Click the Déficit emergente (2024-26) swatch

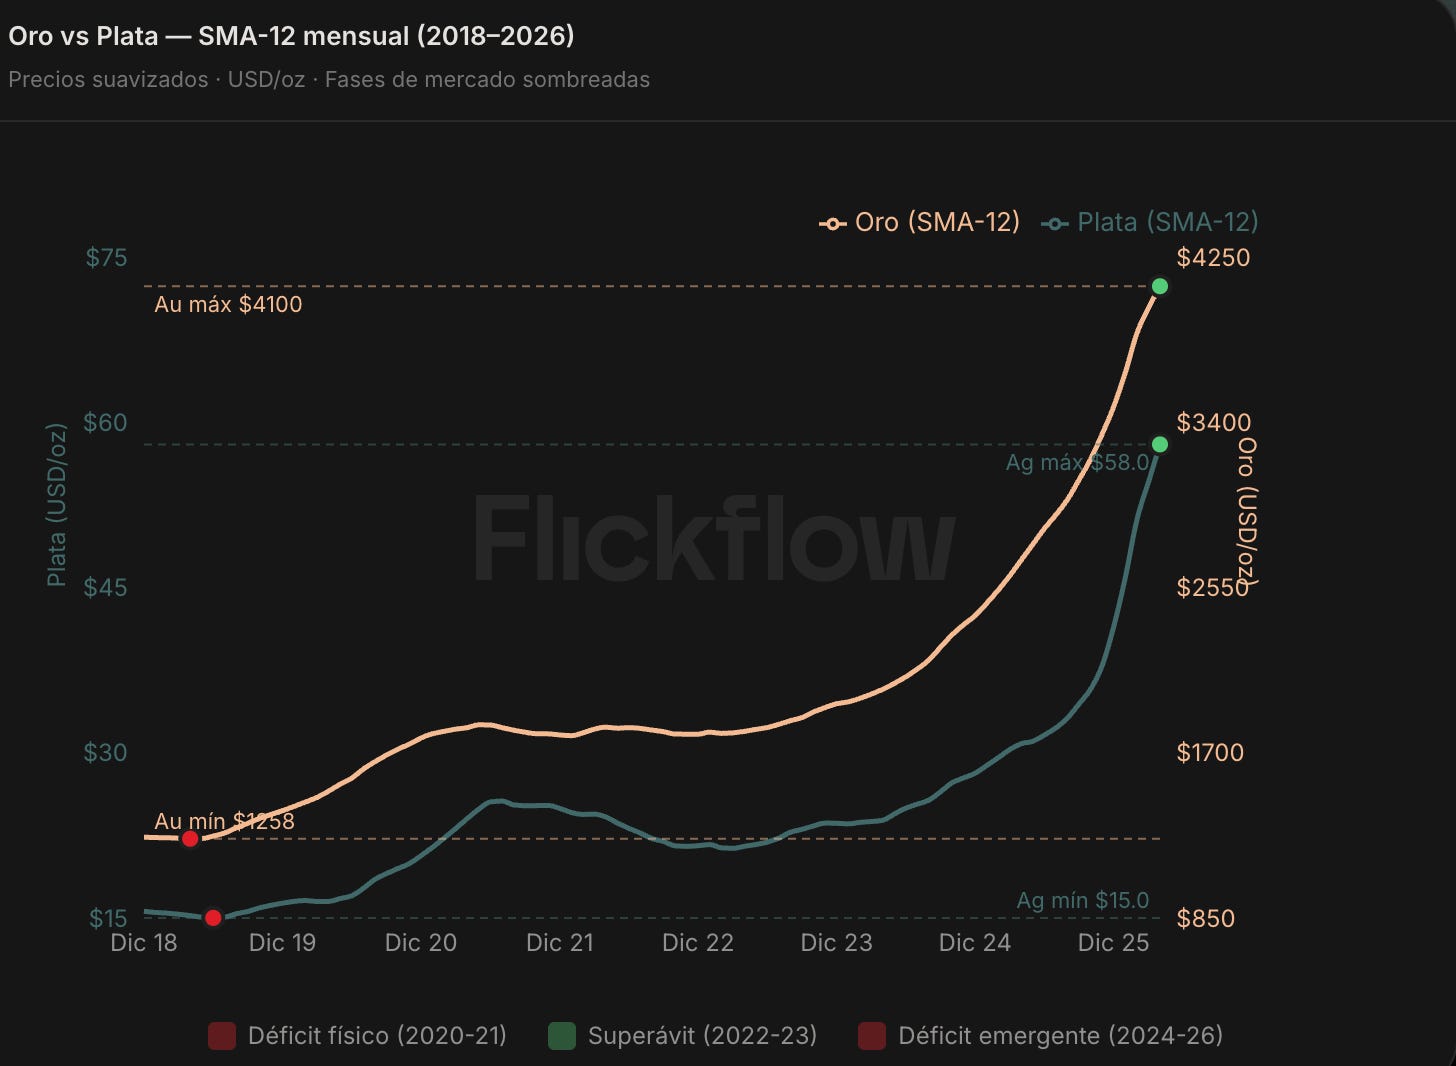click(872, 1036)
